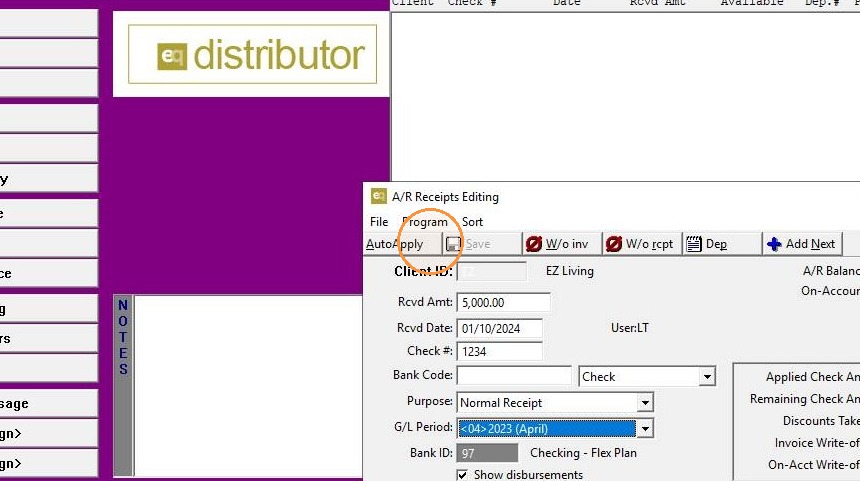This screenshot has height=481, width=860.
Task: Click the W/o rcpt red icon
Action: pyautogui.click(x=614, y=244)
